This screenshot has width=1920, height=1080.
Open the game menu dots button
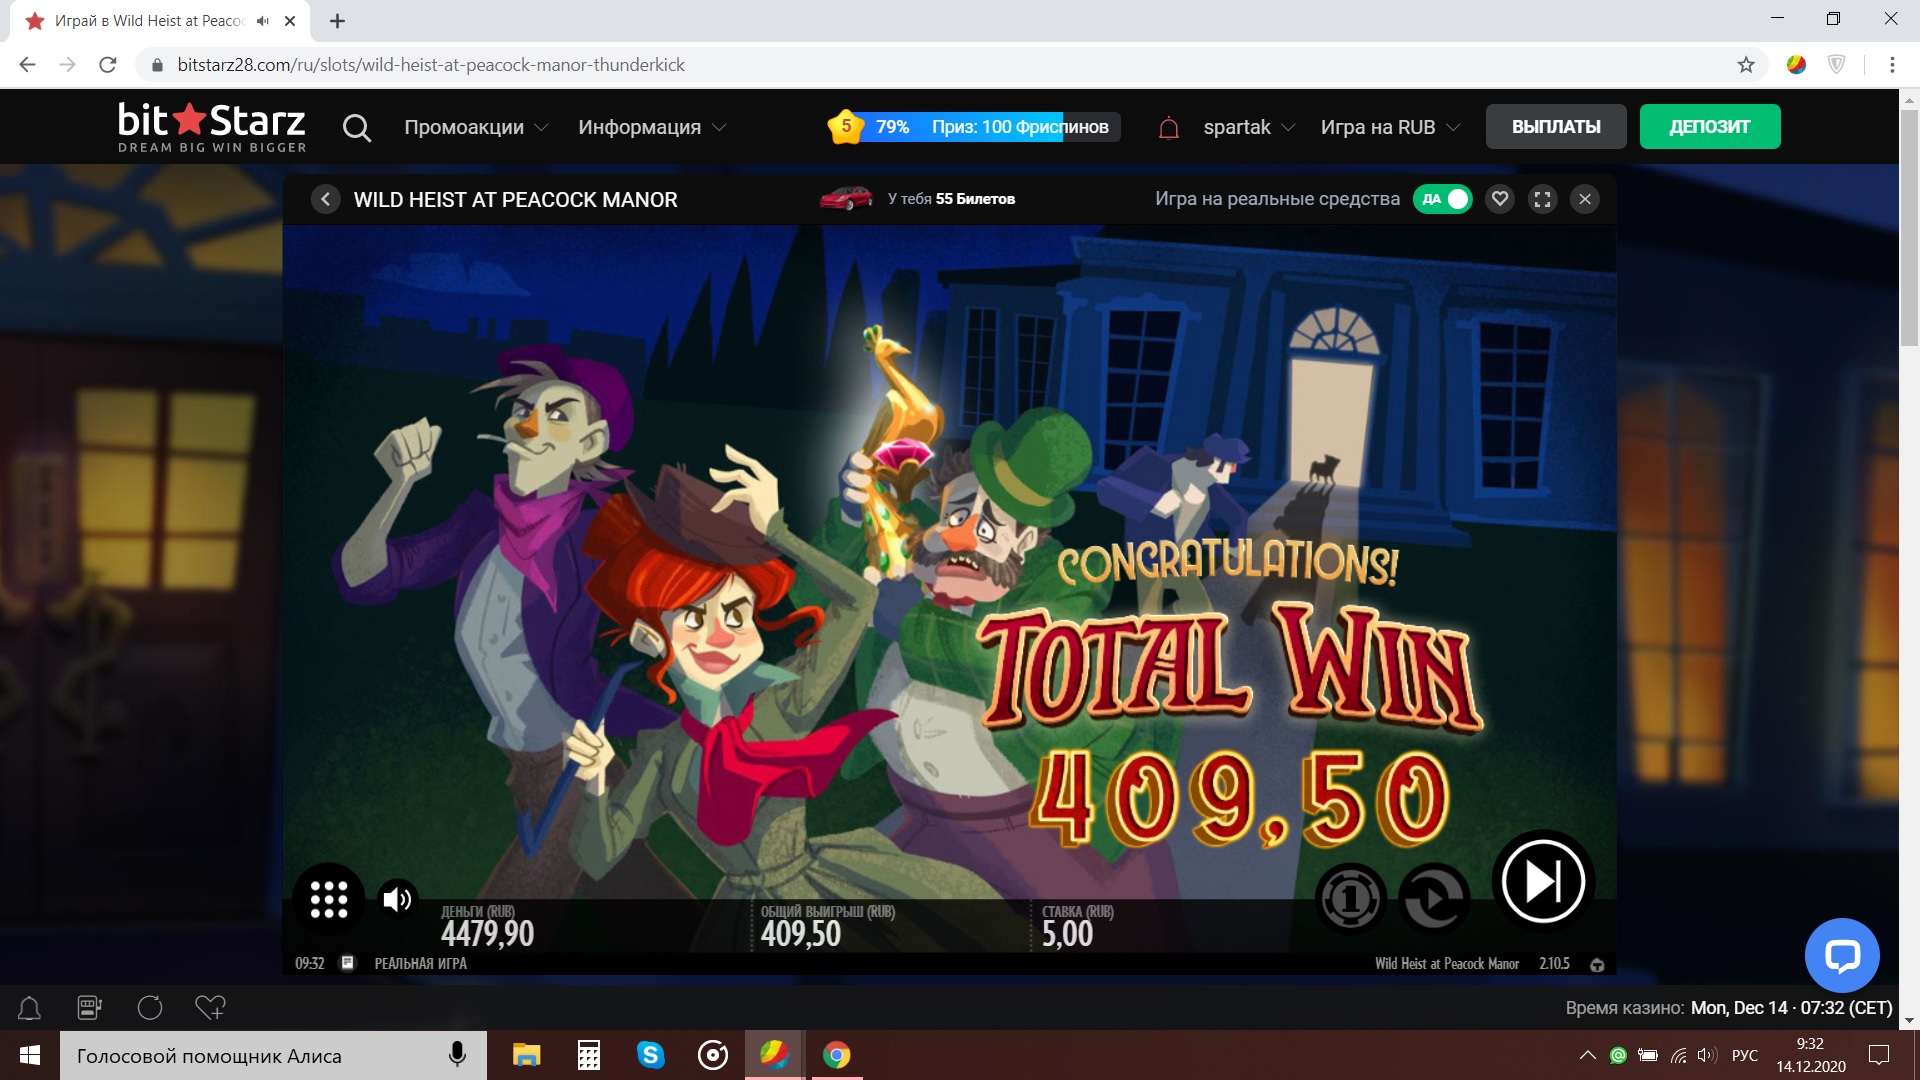coord(329,899)
